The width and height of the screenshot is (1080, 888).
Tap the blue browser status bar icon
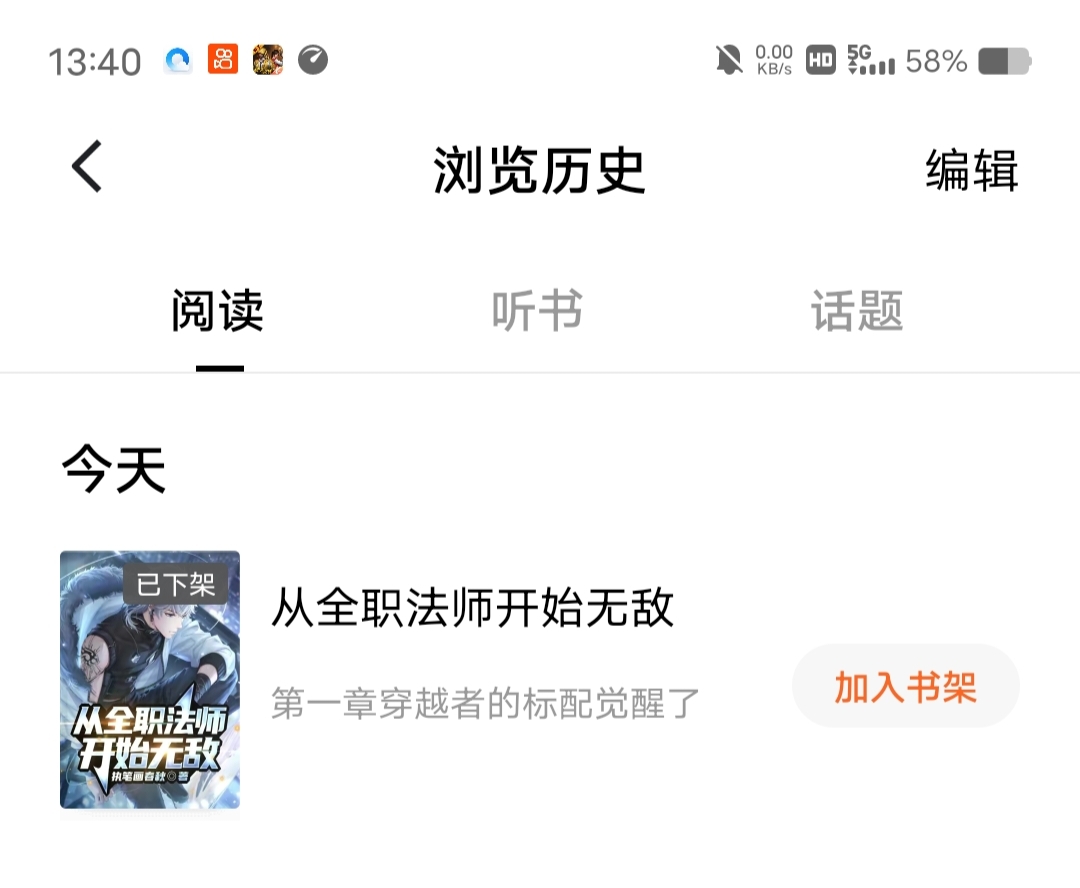[x=178, y=60]
